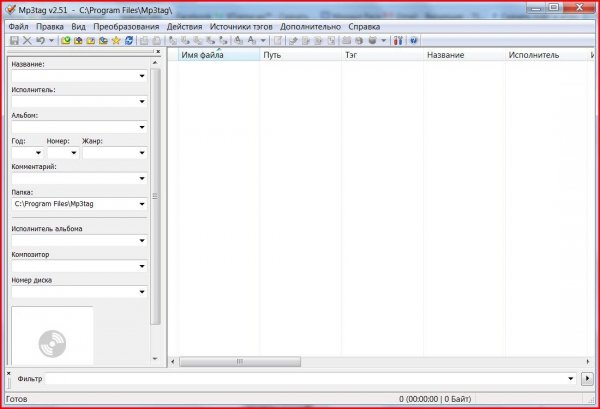Click the Add directory folder icon

click(x=78, y=40)
